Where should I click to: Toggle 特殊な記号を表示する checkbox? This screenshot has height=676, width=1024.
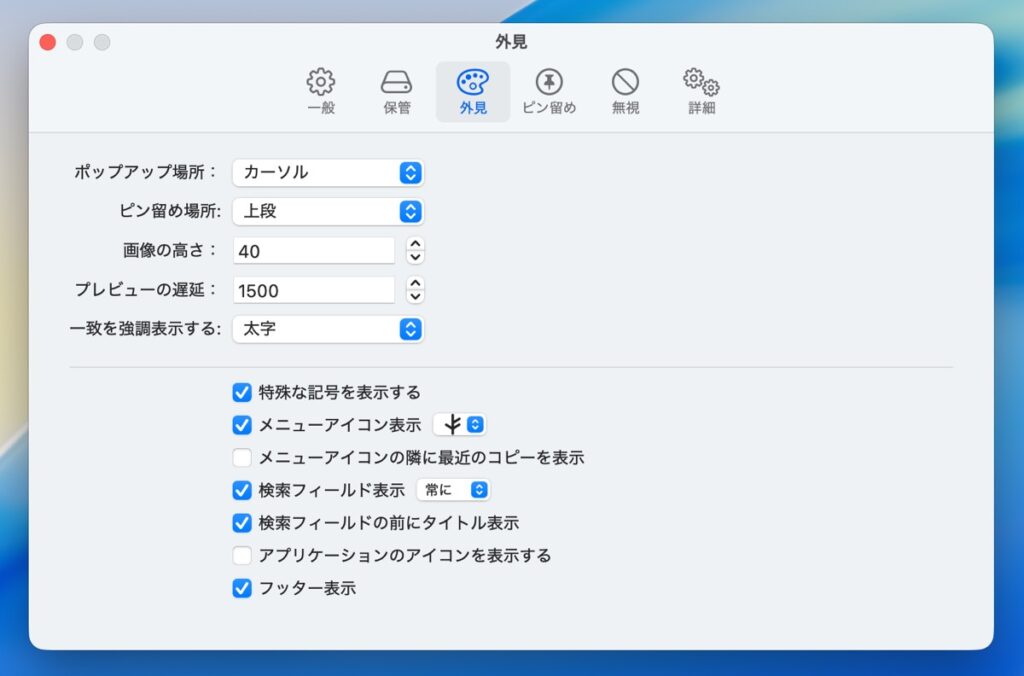242,392
